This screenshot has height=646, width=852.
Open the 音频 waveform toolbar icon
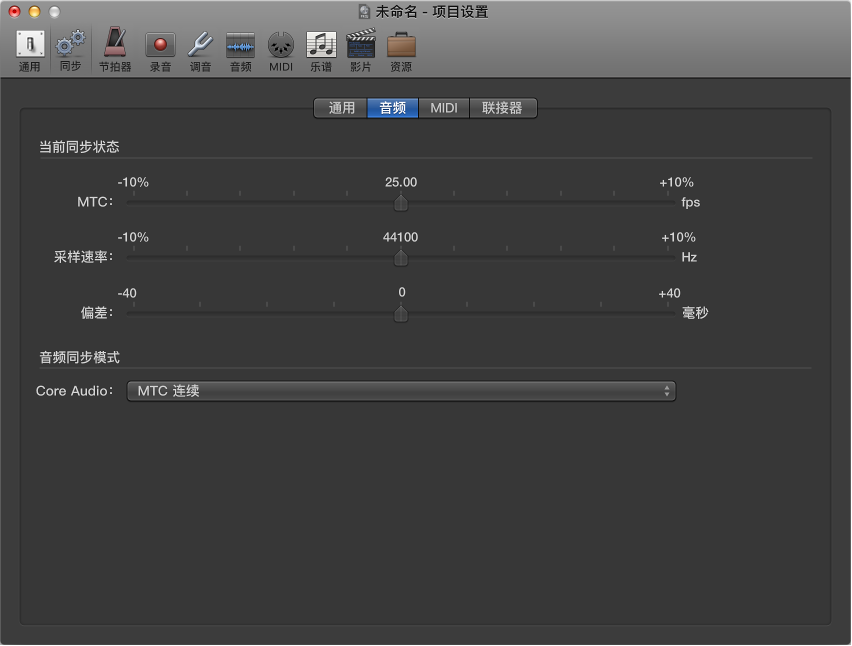241,51
